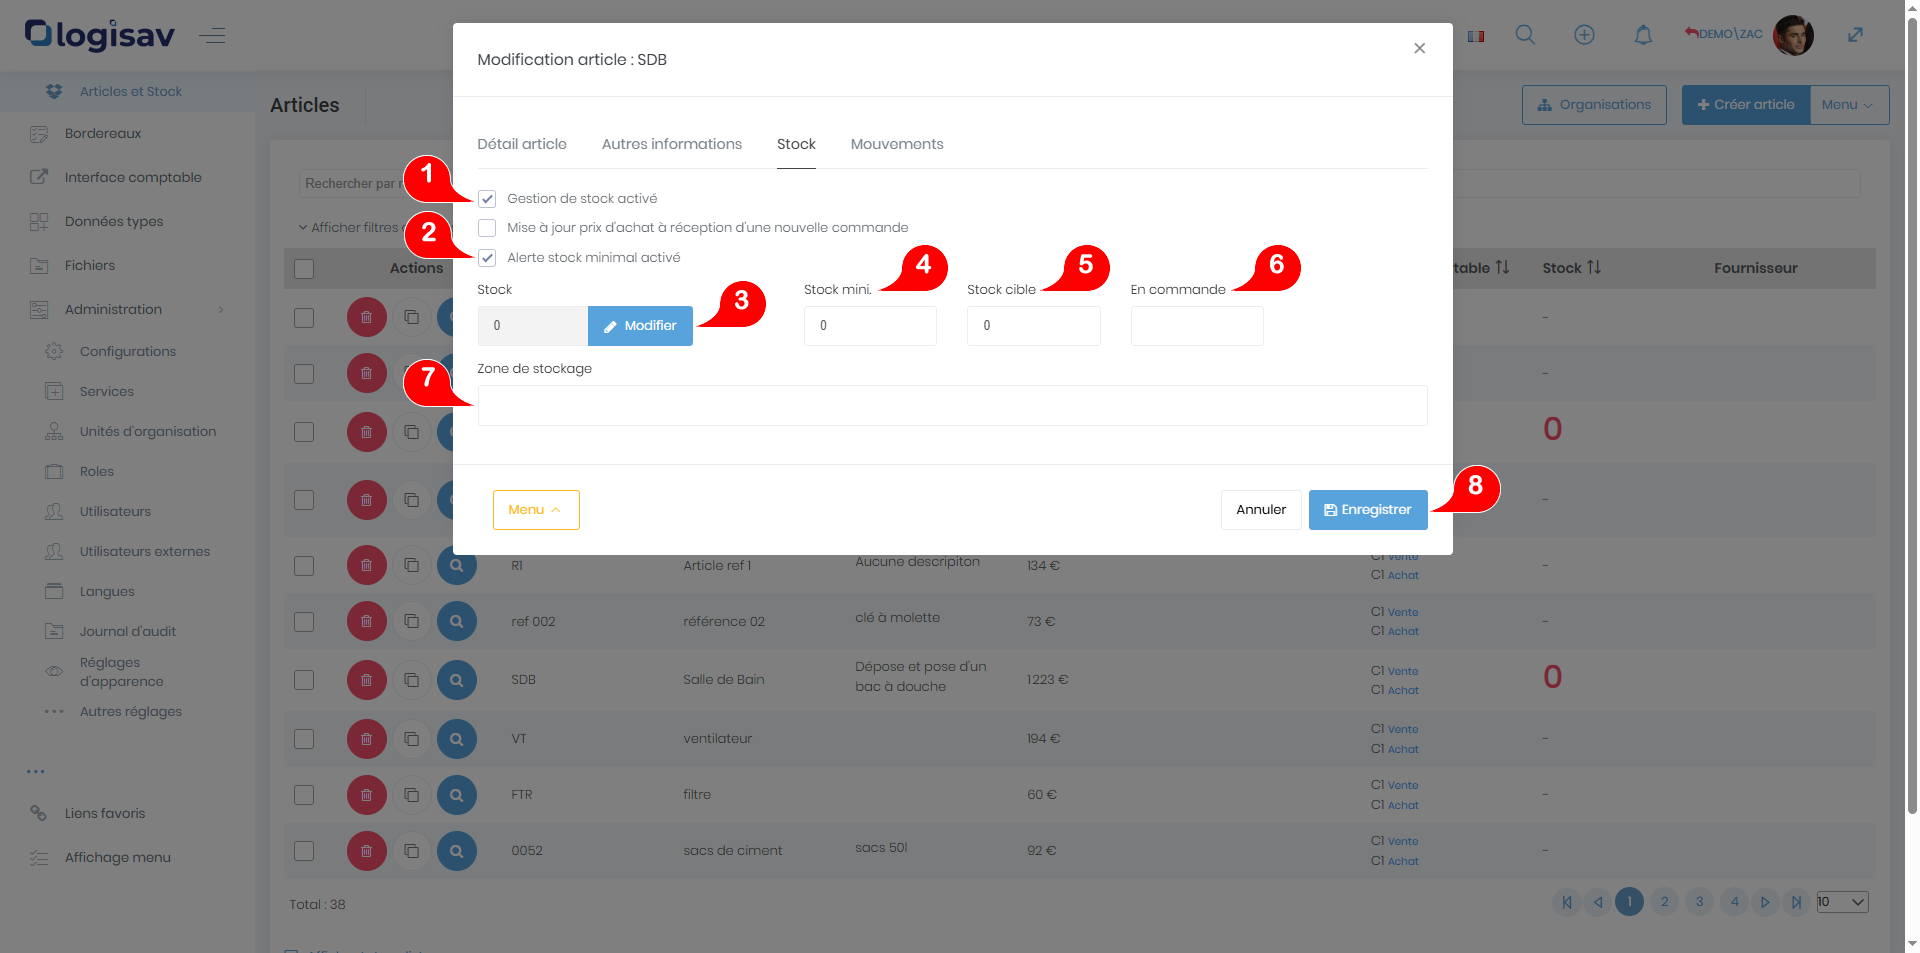Open the Détail article tab

521,144
